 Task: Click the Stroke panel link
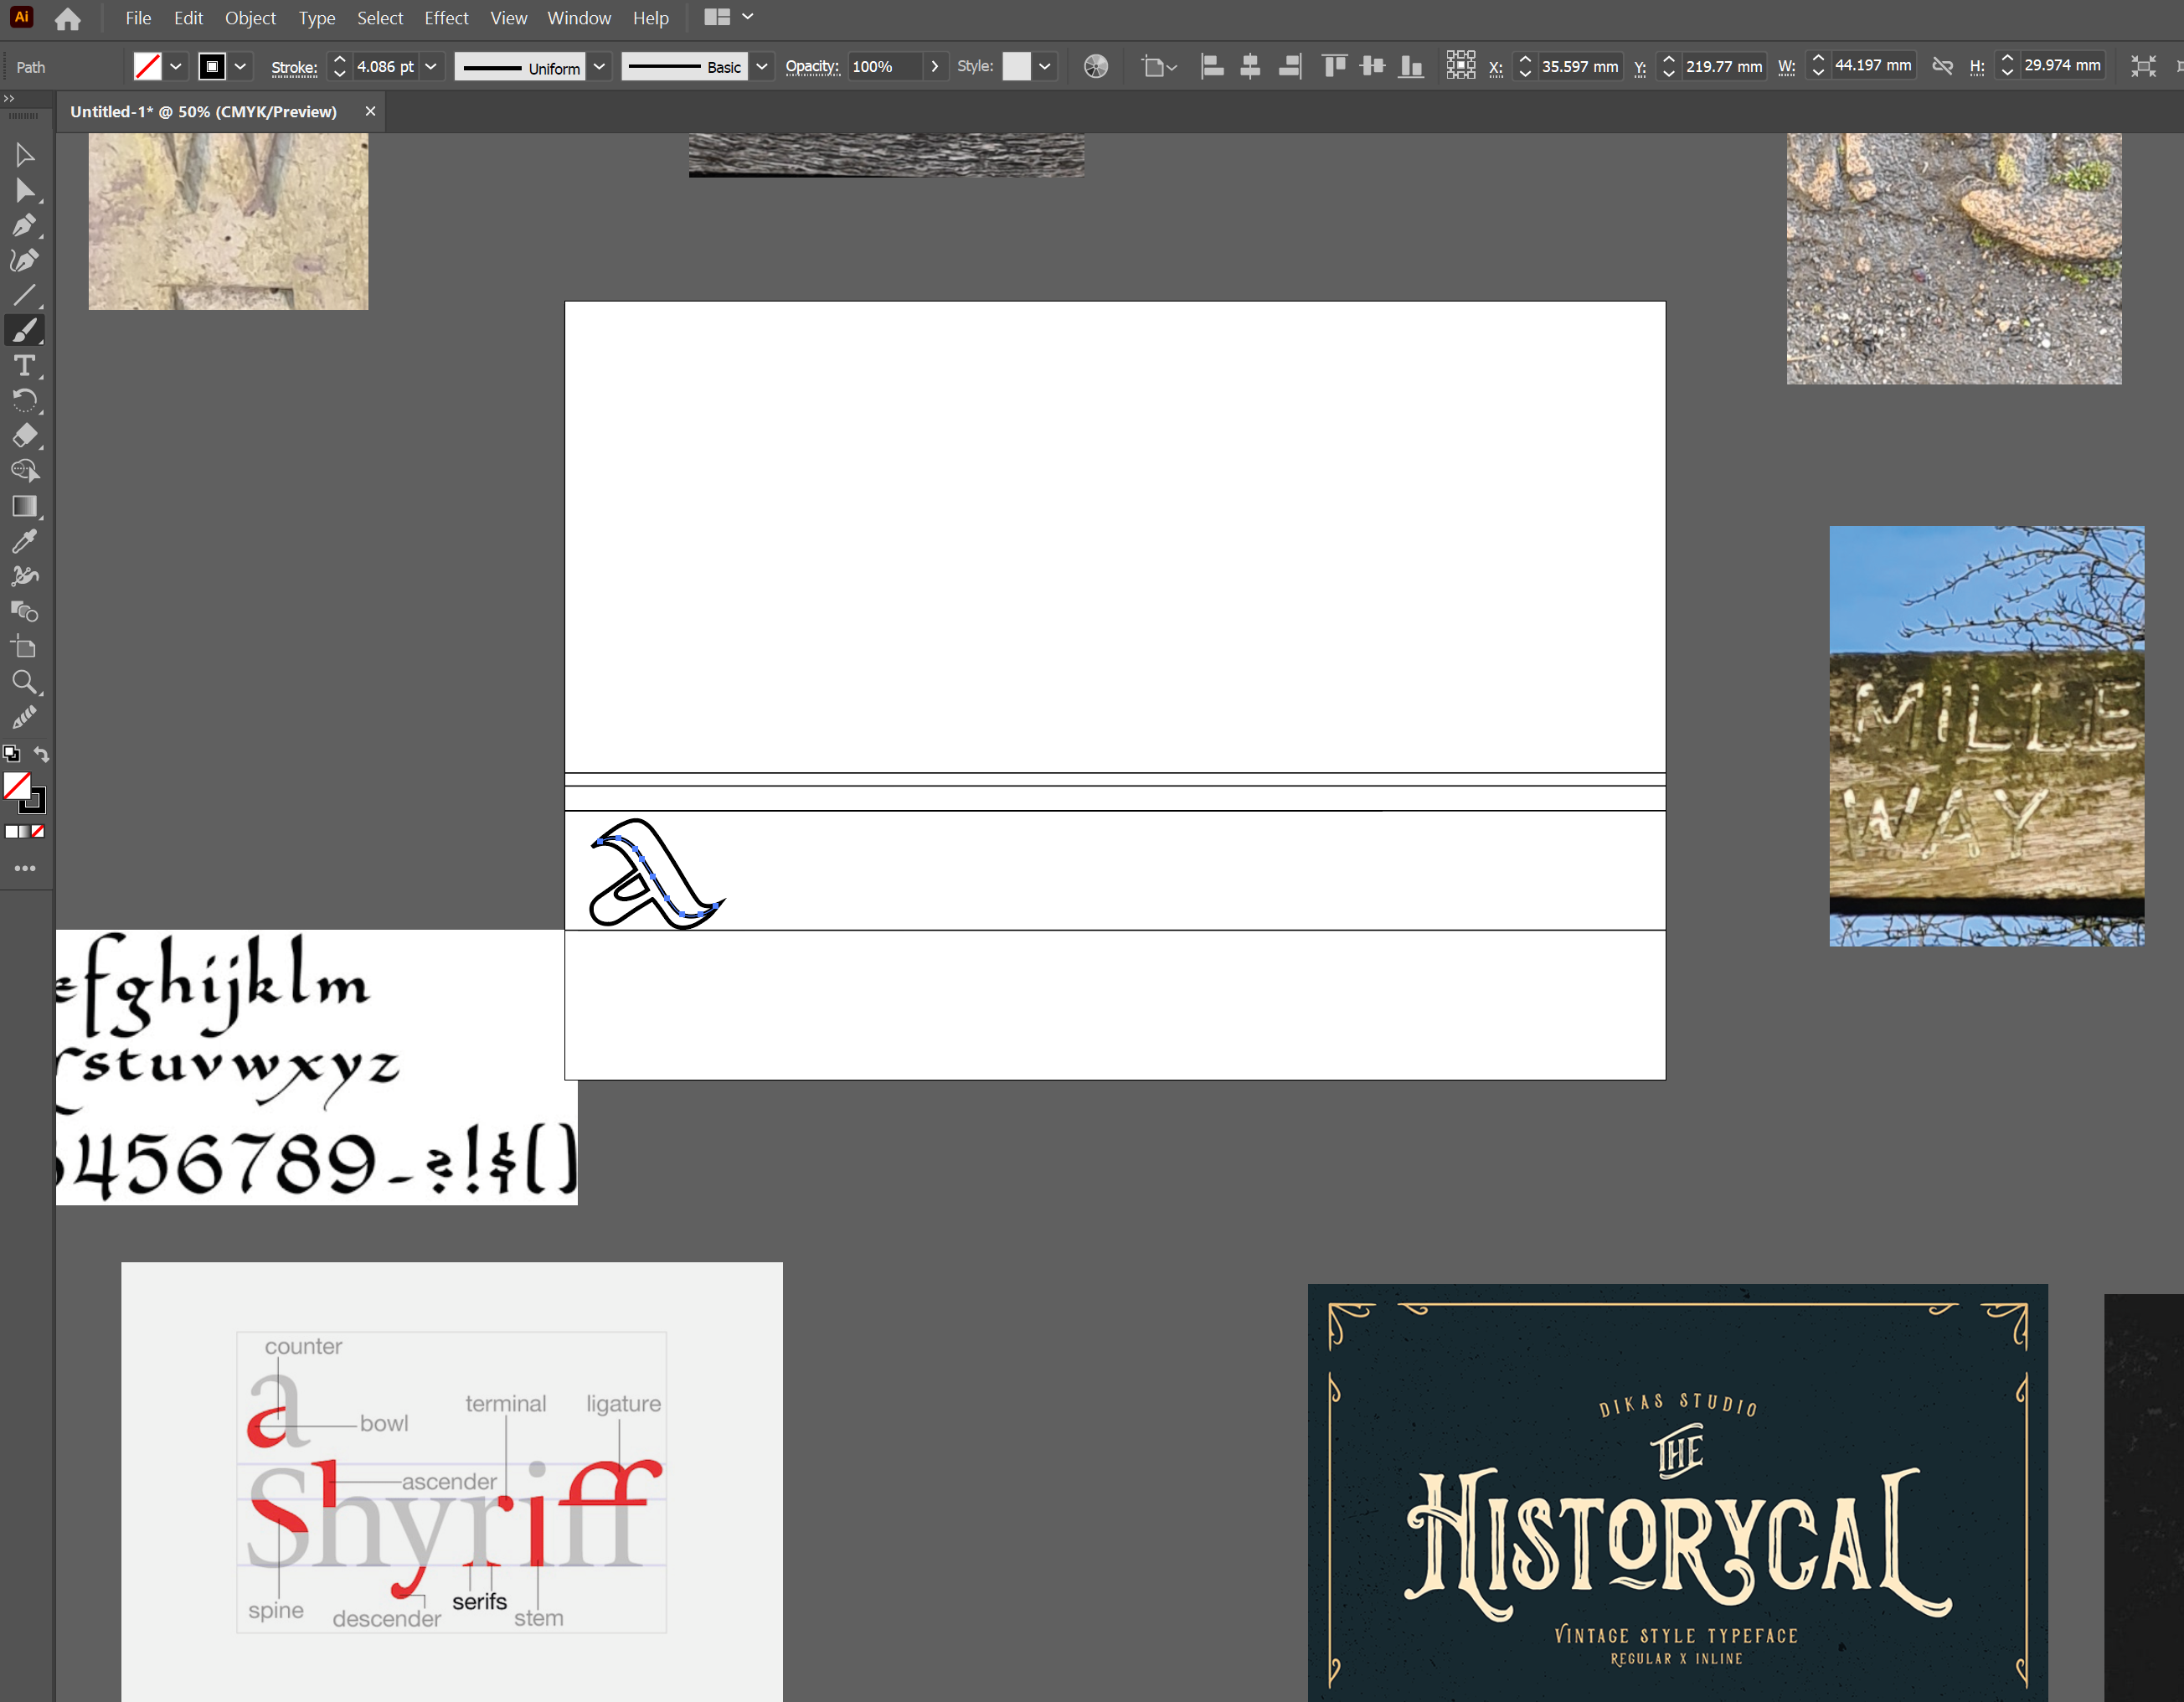coord(294,68)
